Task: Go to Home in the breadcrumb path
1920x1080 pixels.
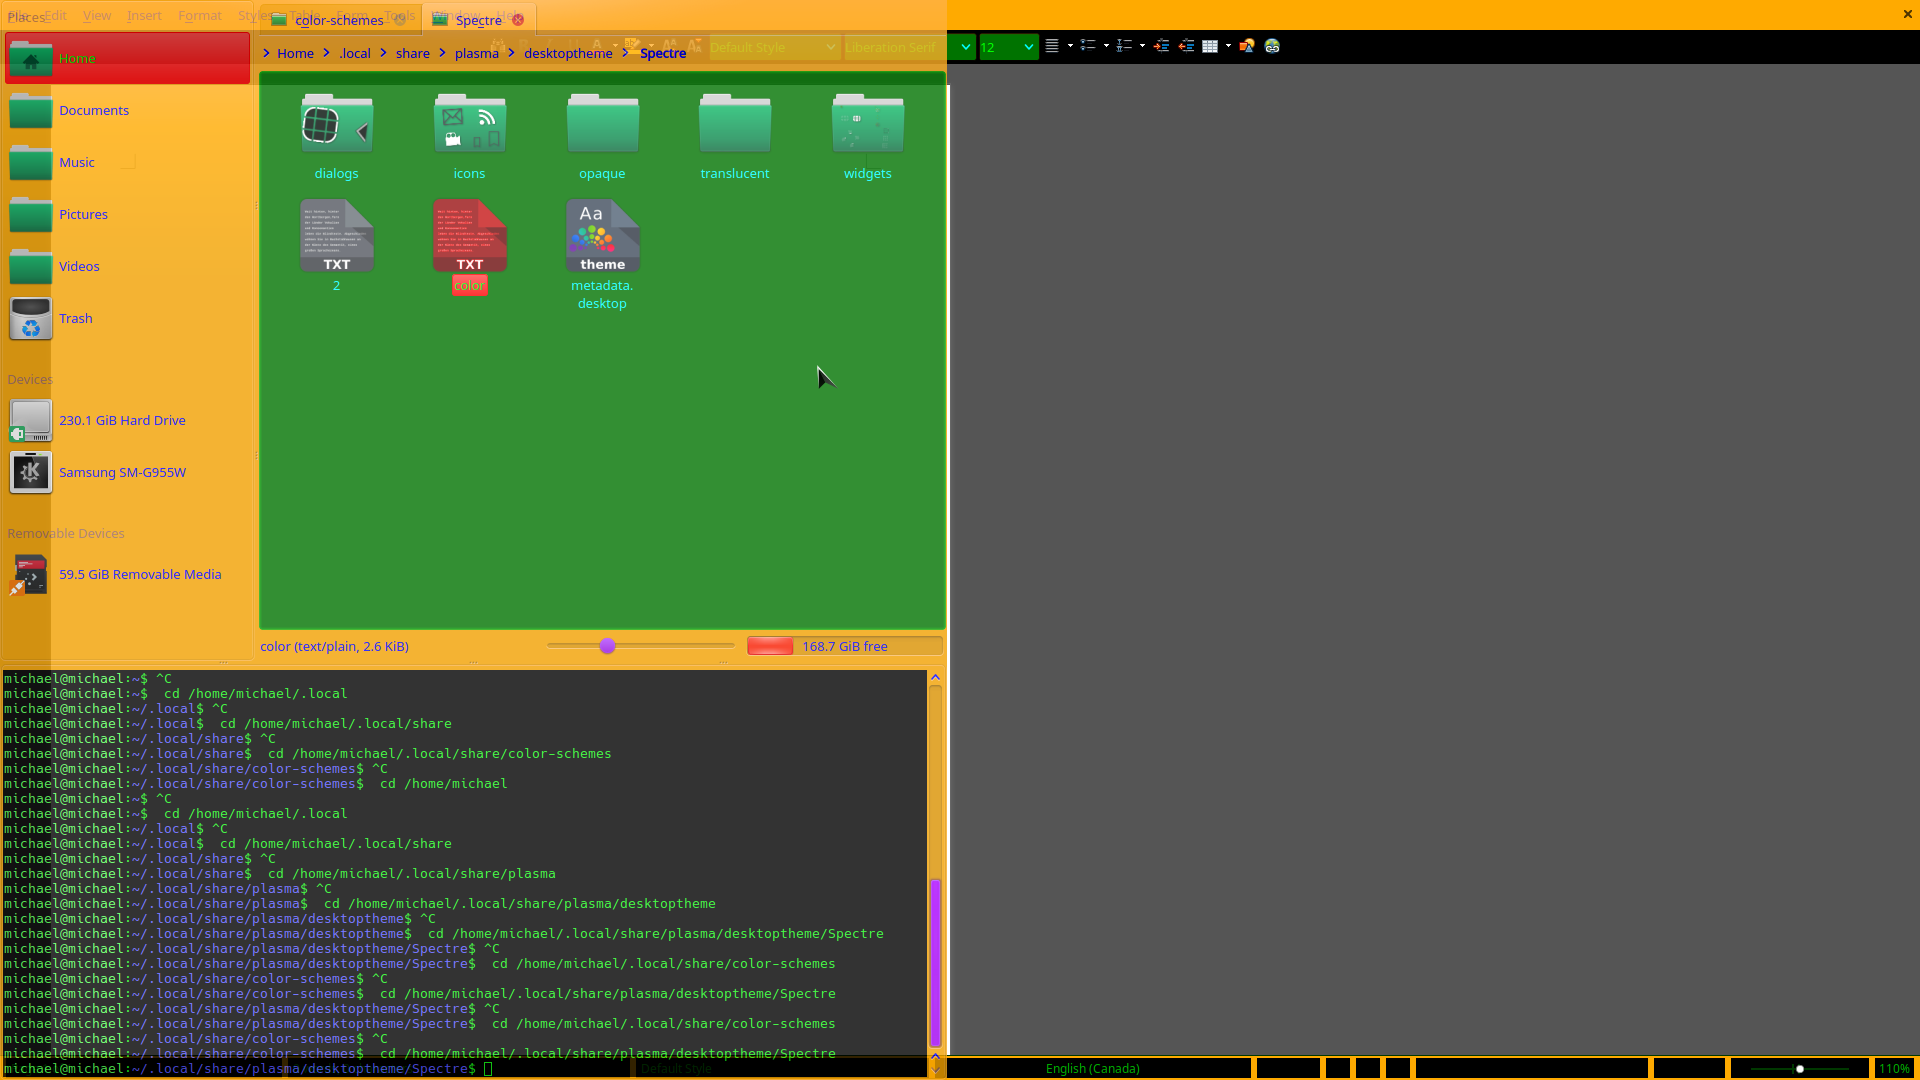Action: click(295, 53)
